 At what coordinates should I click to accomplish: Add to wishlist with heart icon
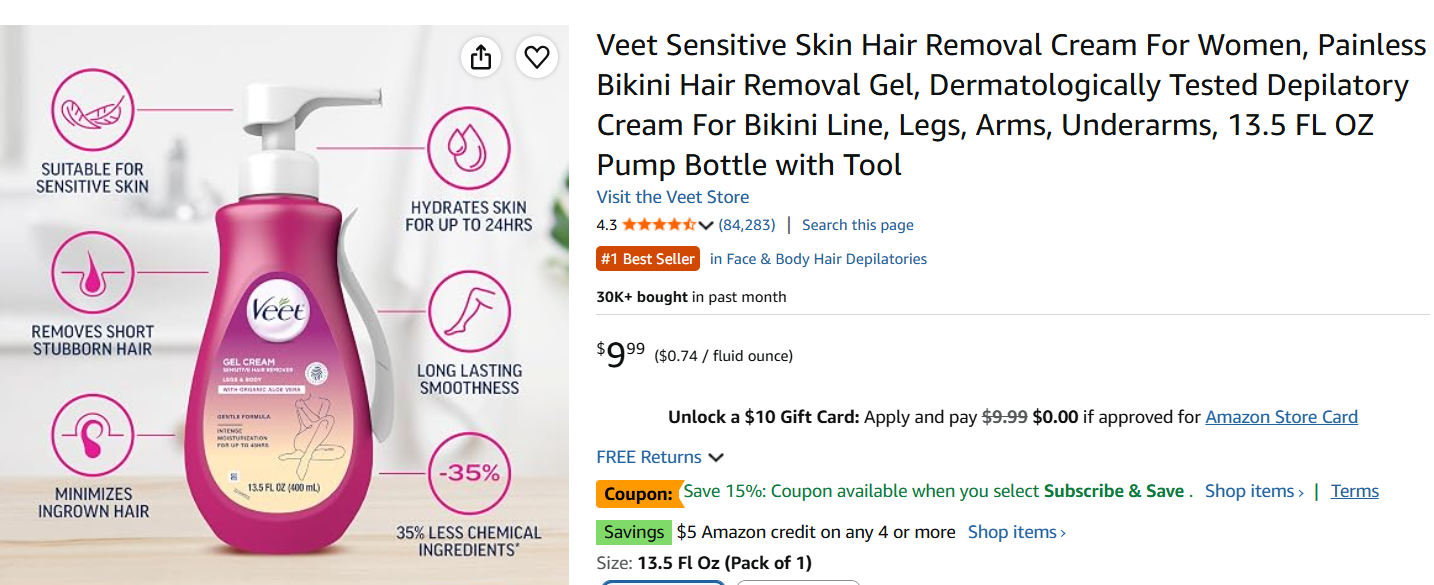point(537,57)
